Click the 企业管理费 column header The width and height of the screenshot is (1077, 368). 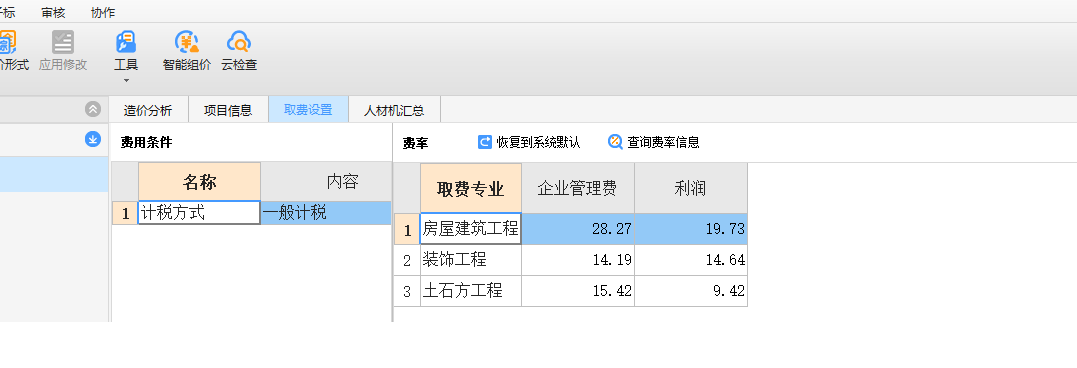(x=578, y=188)
